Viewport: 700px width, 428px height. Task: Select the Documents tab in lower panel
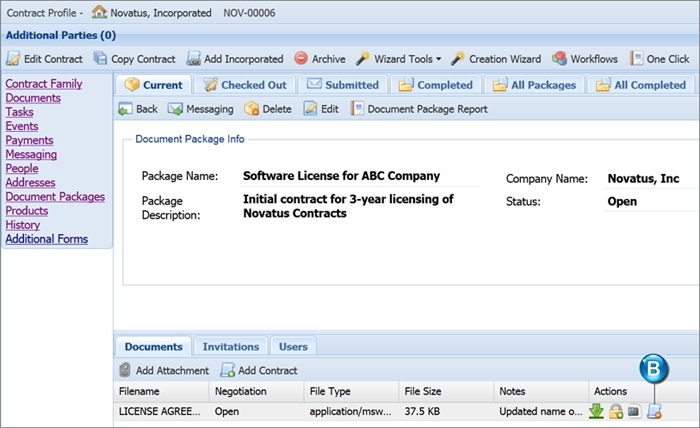click(154, 346)
